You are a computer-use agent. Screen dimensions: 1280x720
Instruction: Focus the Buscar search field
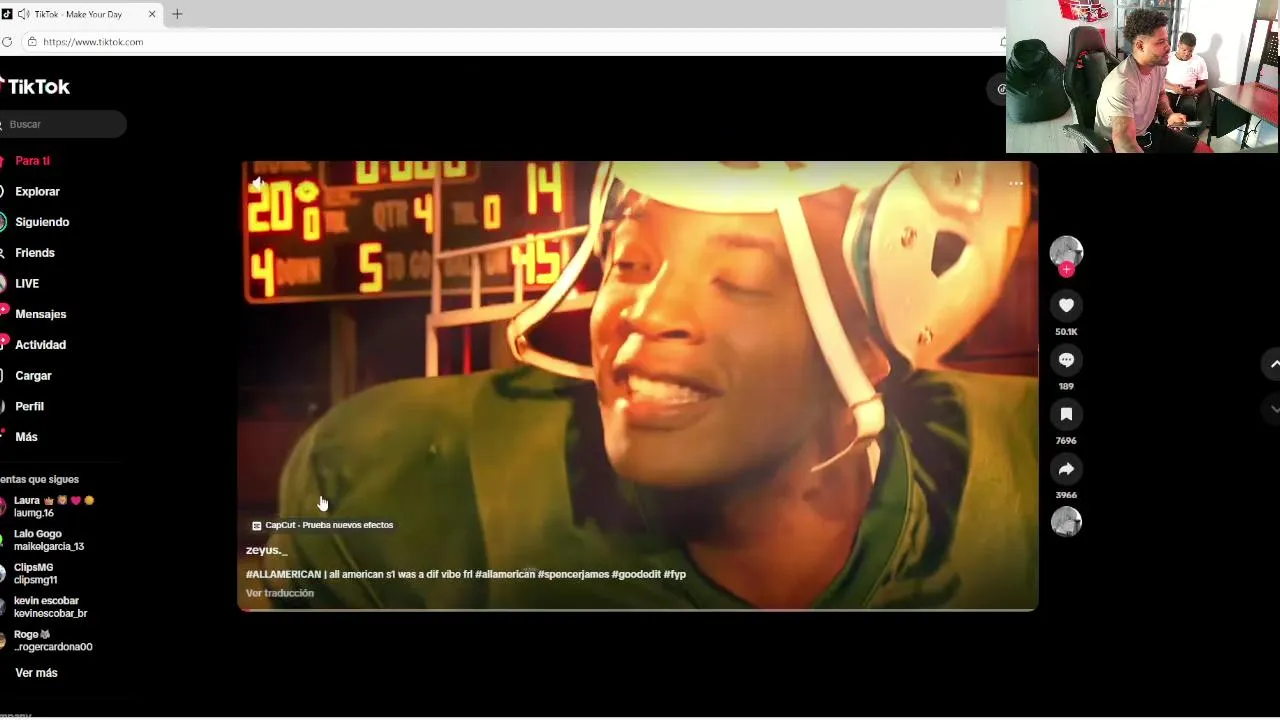[x=62, y=124]
